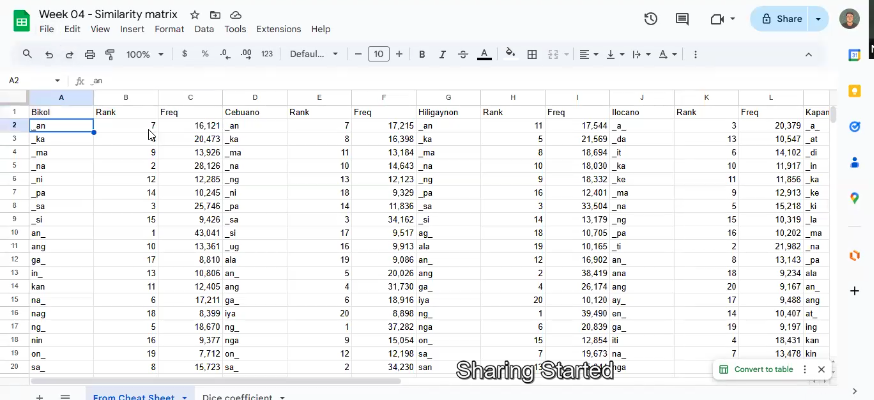
Task: Click the print icon
Action: (x=91, y=54)
